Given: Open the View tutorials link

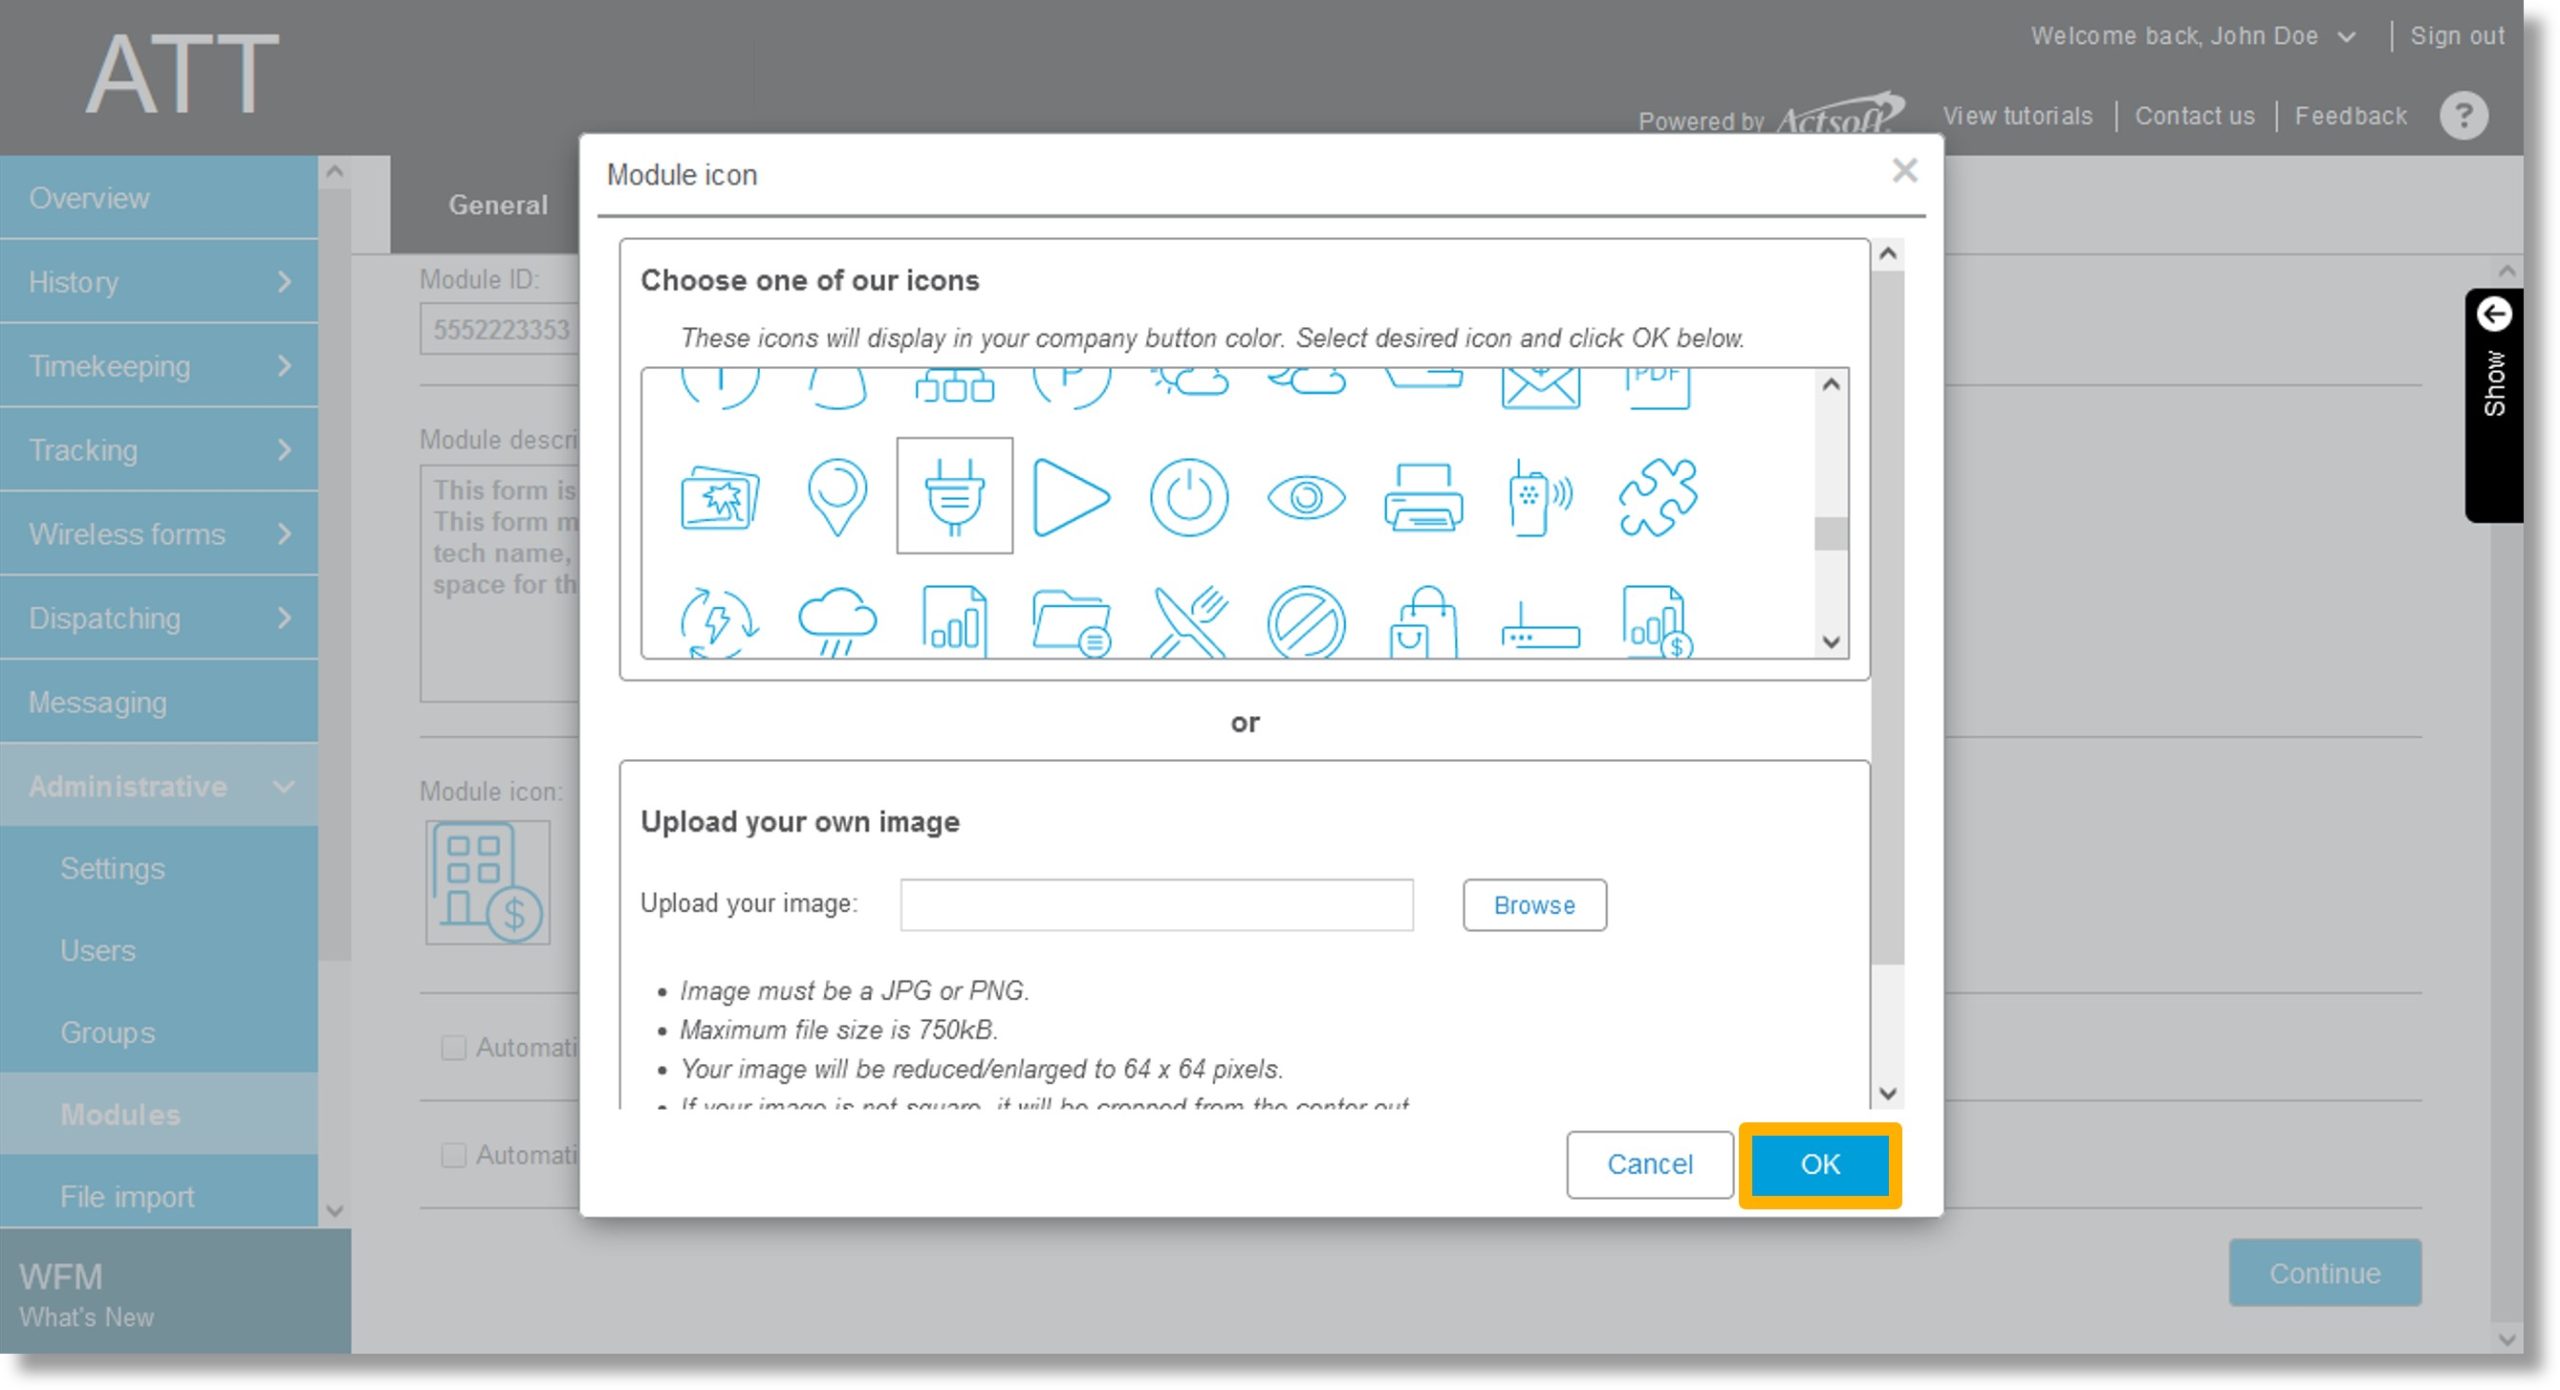Looking at the screenshot, I should click(2017, 116).
